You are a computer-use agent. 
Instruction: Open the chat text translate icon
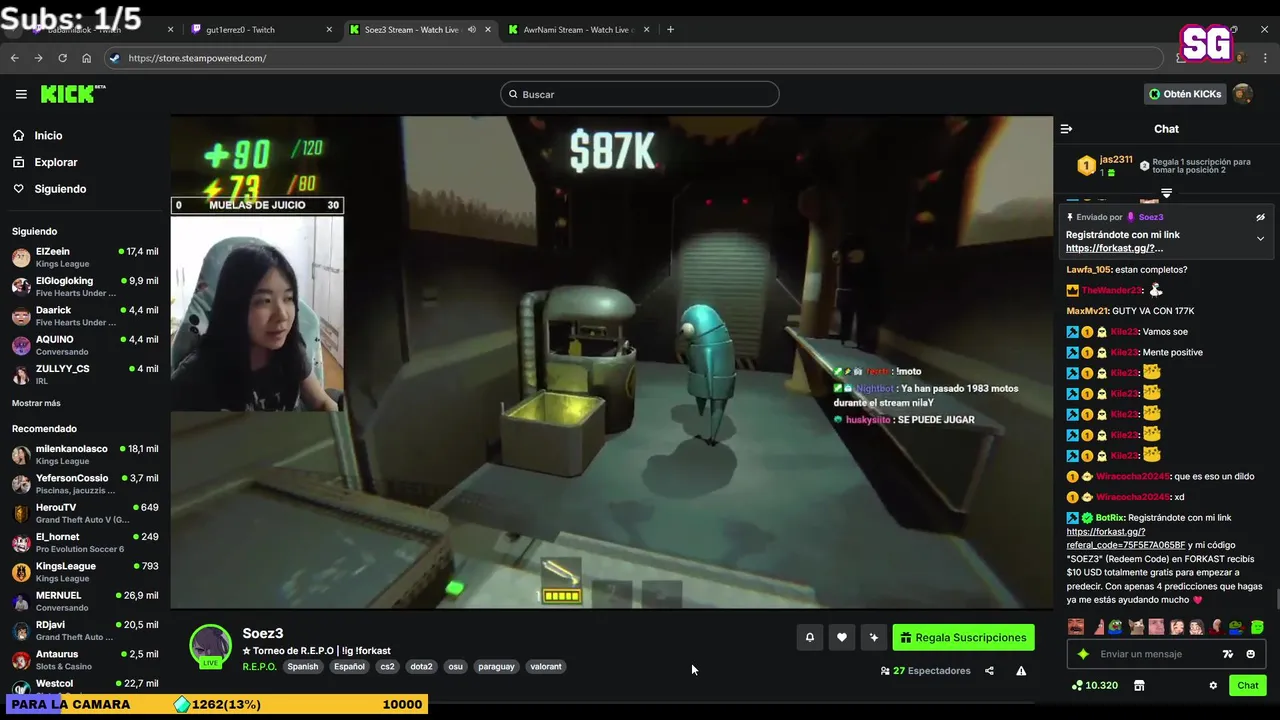1228,654
